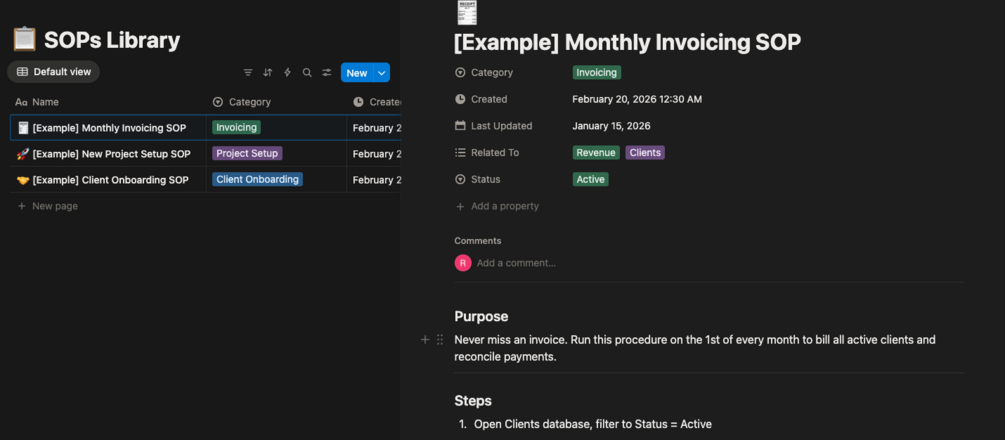The image size is (1005, 440).
Task: Click the Category column header
Action: pos(249,102)
